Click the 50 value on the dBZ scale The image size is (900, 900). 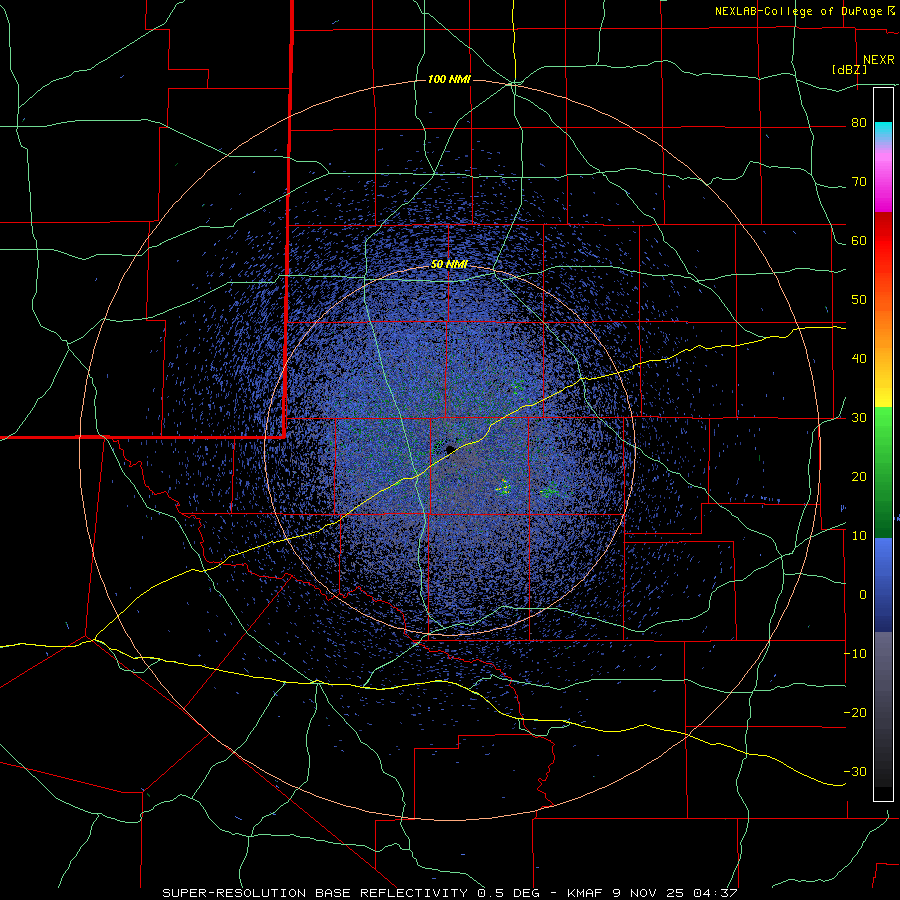[859, 300]
